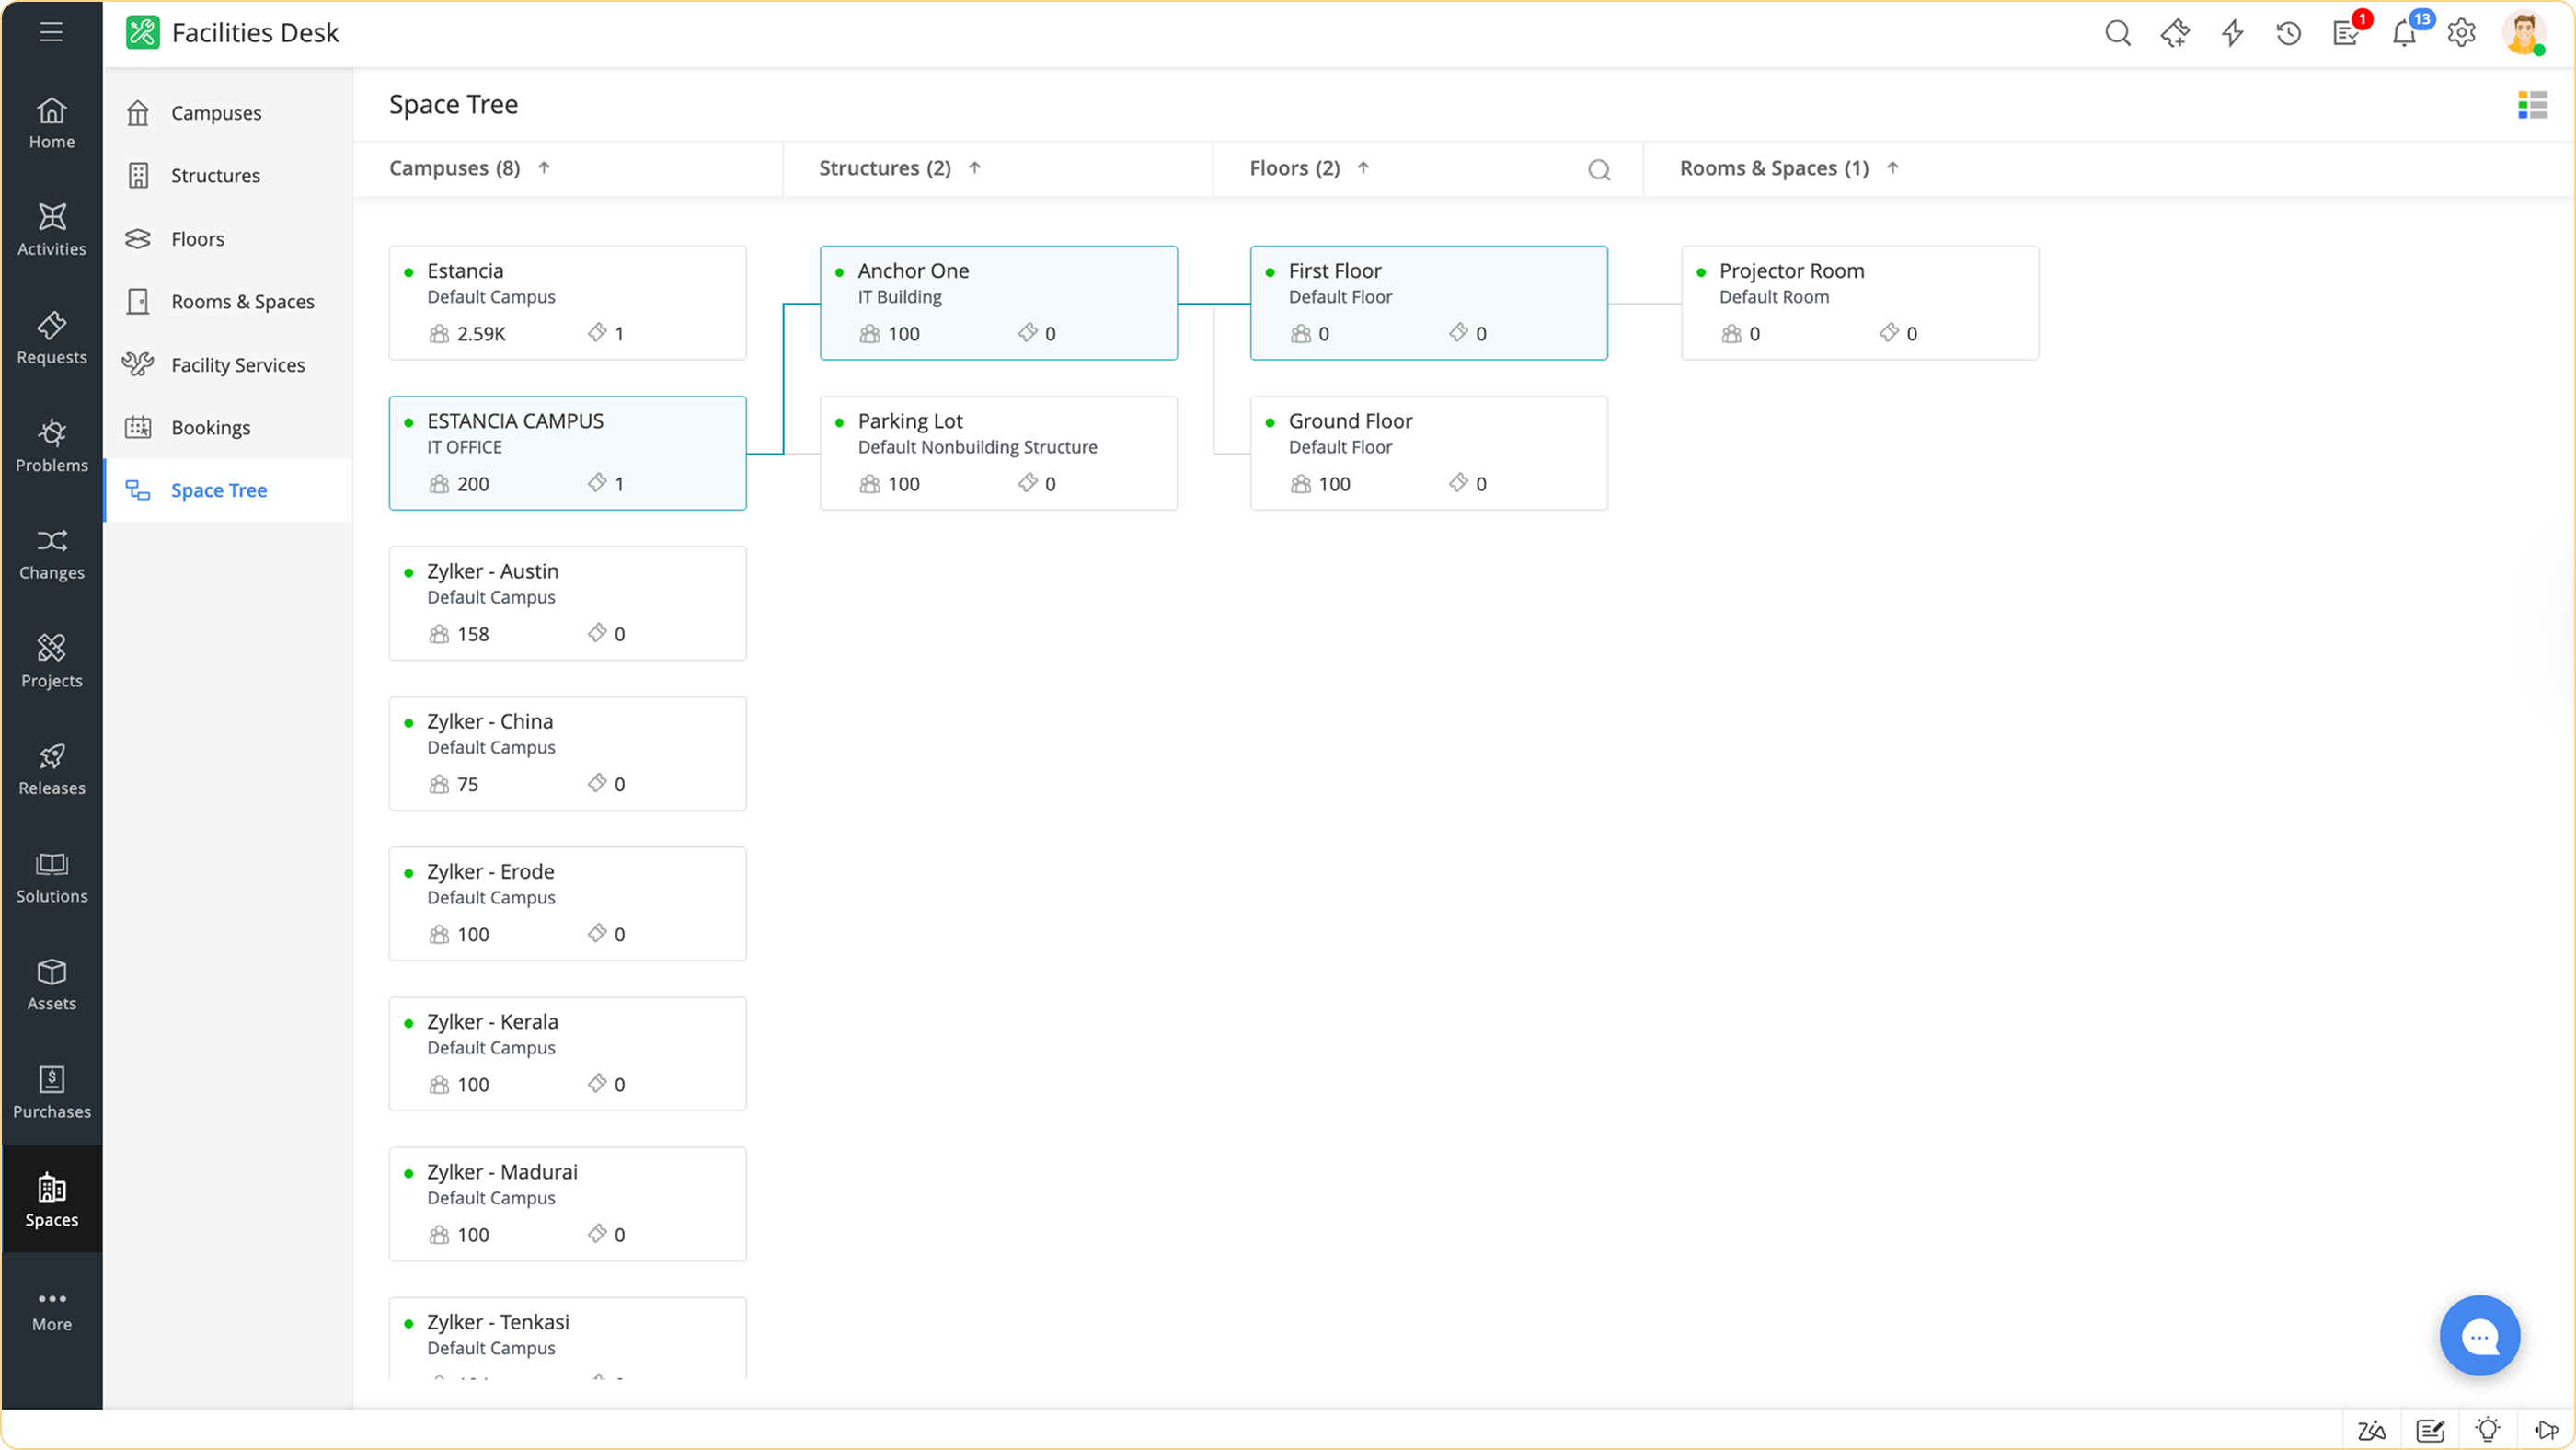Switch to list view icon
The height and width of the screenshot is (1450, 2576).
[2532, 104]
